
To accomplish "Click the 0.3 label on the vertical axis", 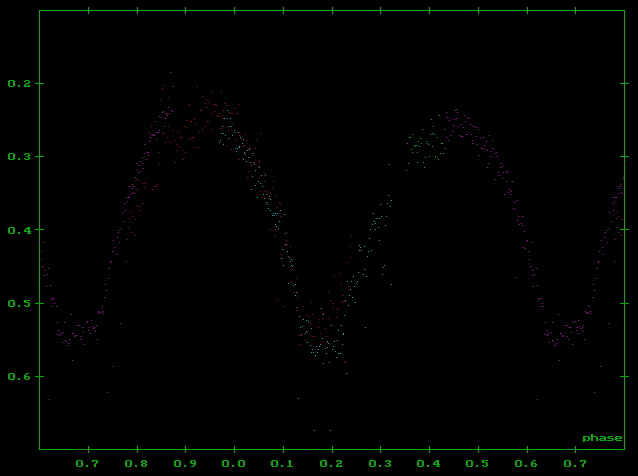I will 18,157.
